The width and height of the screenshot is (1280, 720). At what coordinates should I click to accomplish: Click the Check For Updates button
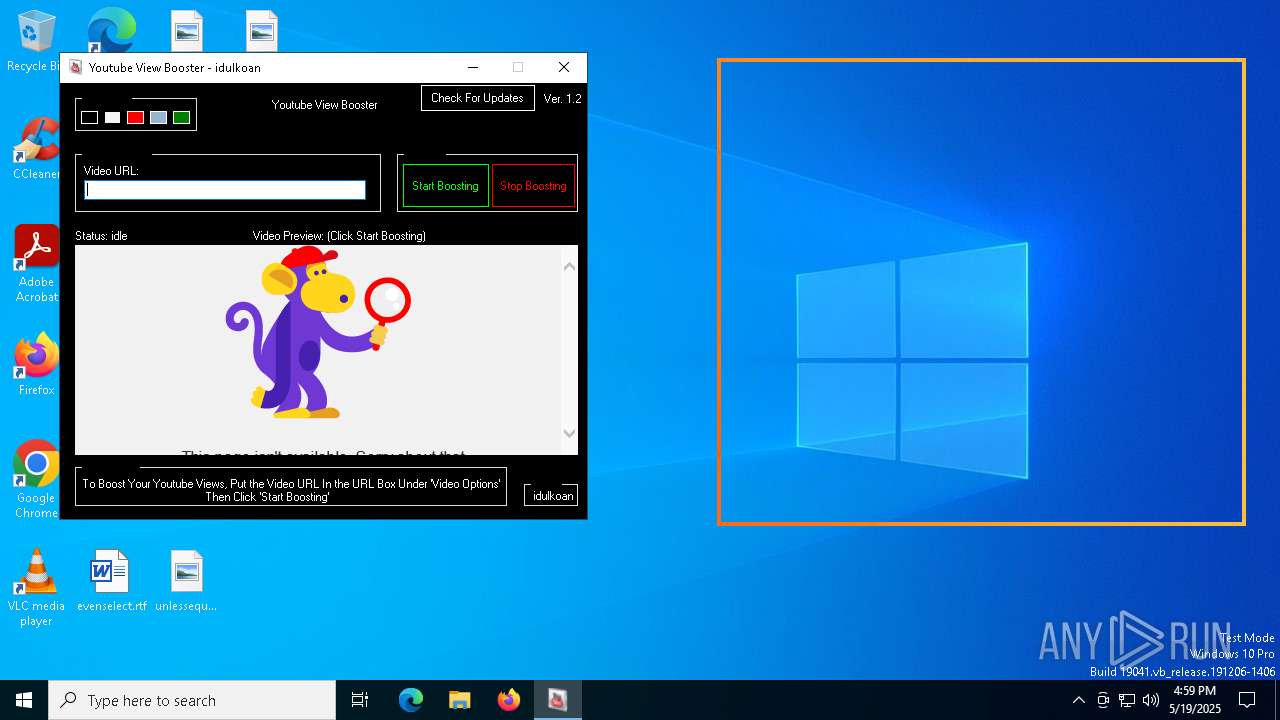(477, 98)
